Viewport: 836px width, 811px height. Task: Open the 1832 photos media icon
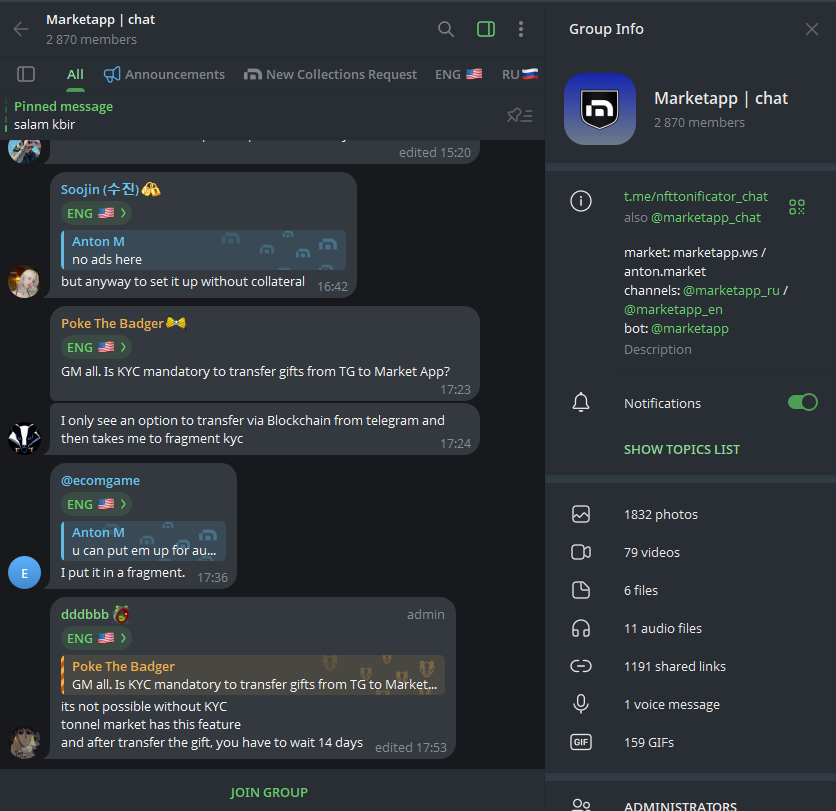pos(581,514)
